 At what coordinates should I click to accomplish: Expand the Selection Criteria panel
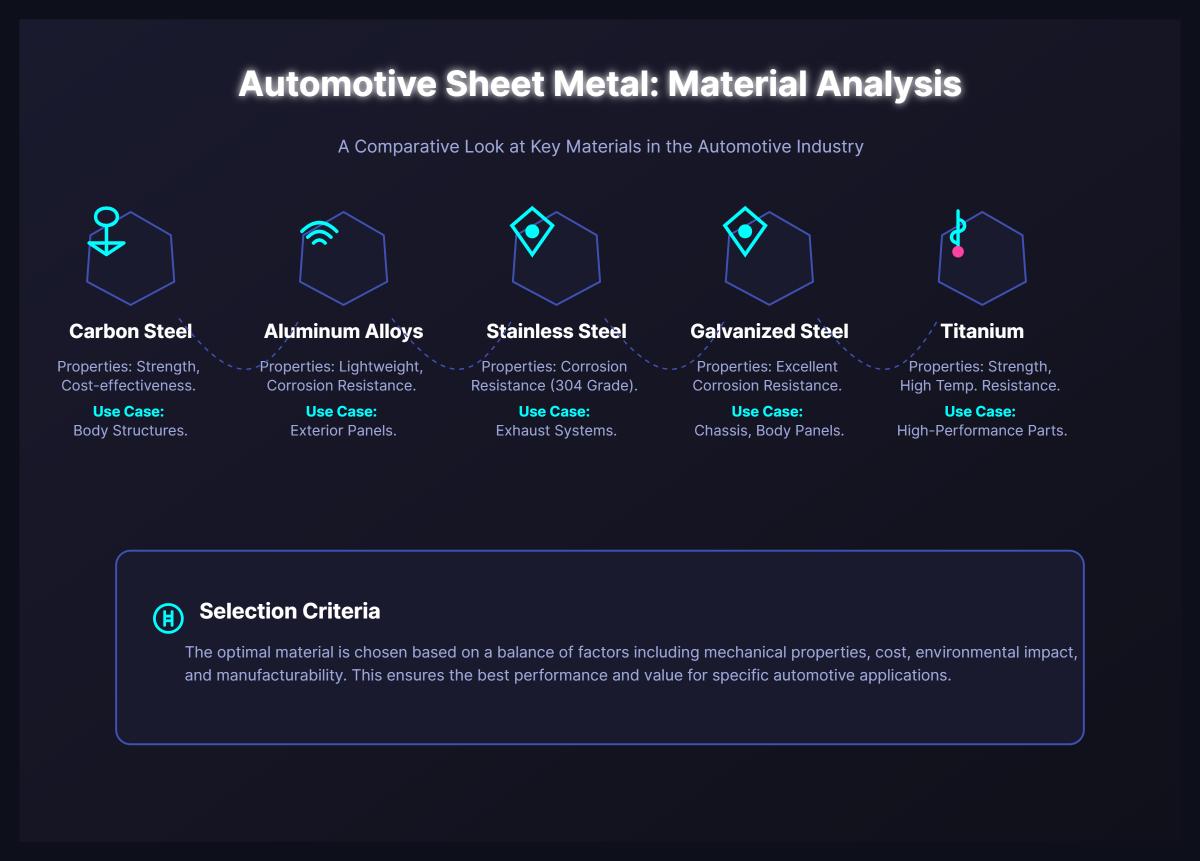pos(600,646)
